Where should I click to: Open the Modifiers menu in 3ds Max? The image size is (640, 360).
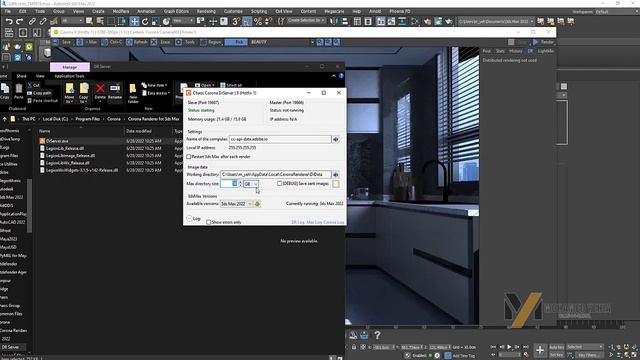point(120,11)
